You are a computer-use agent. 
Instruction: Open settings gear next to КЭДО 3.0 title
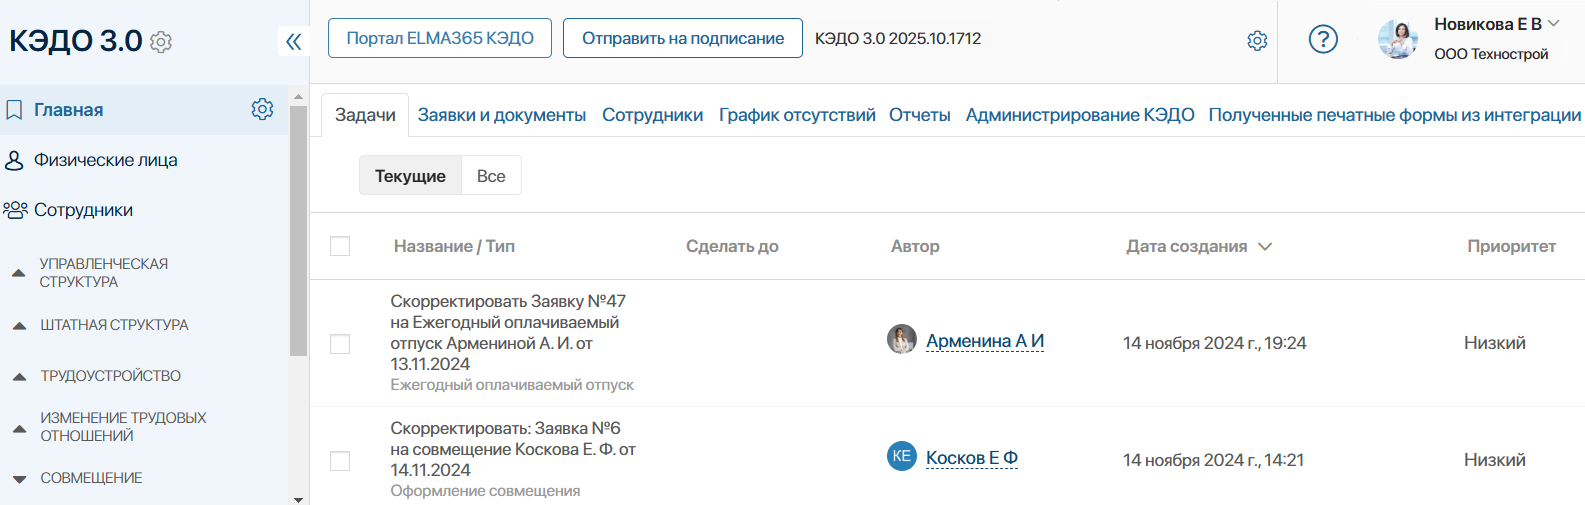[x=160, y=42]
